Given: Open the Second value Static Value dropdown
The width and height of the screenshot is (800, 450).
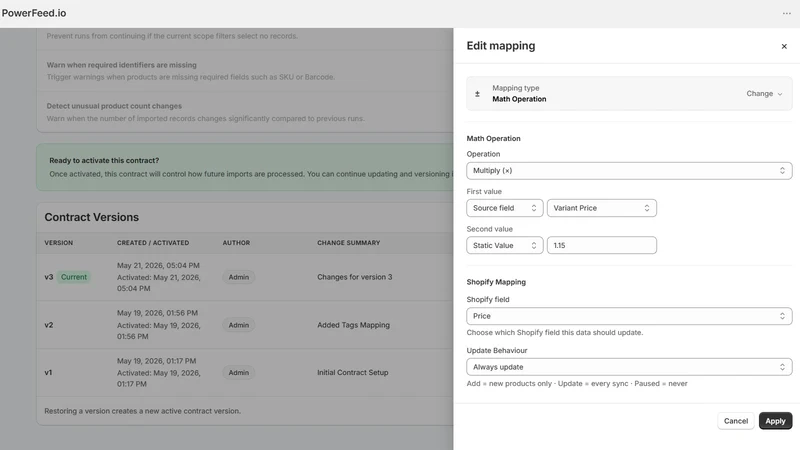Looking at the screenshot, I should pyautogui.click(x=505, y=245).
